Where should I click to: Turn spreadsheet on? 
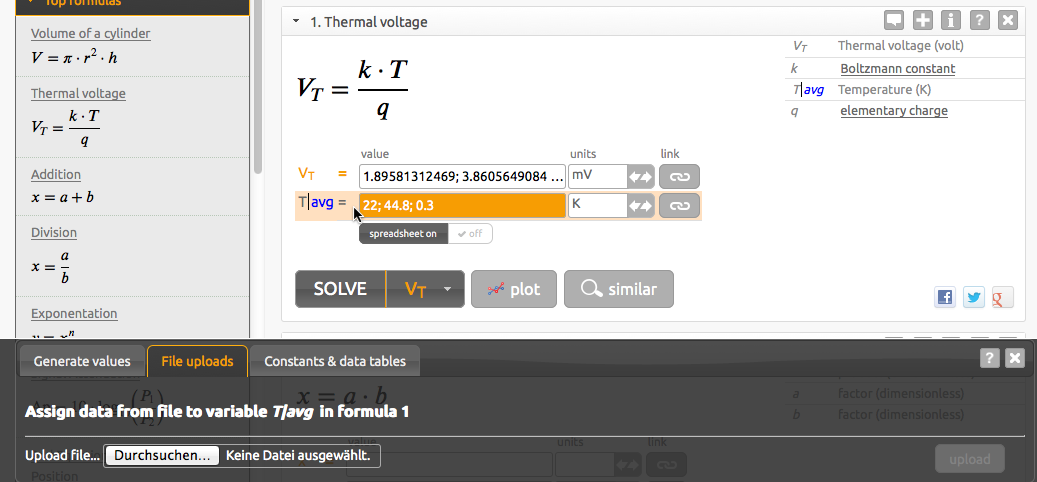pyautogui.click(x=403, y=233)
